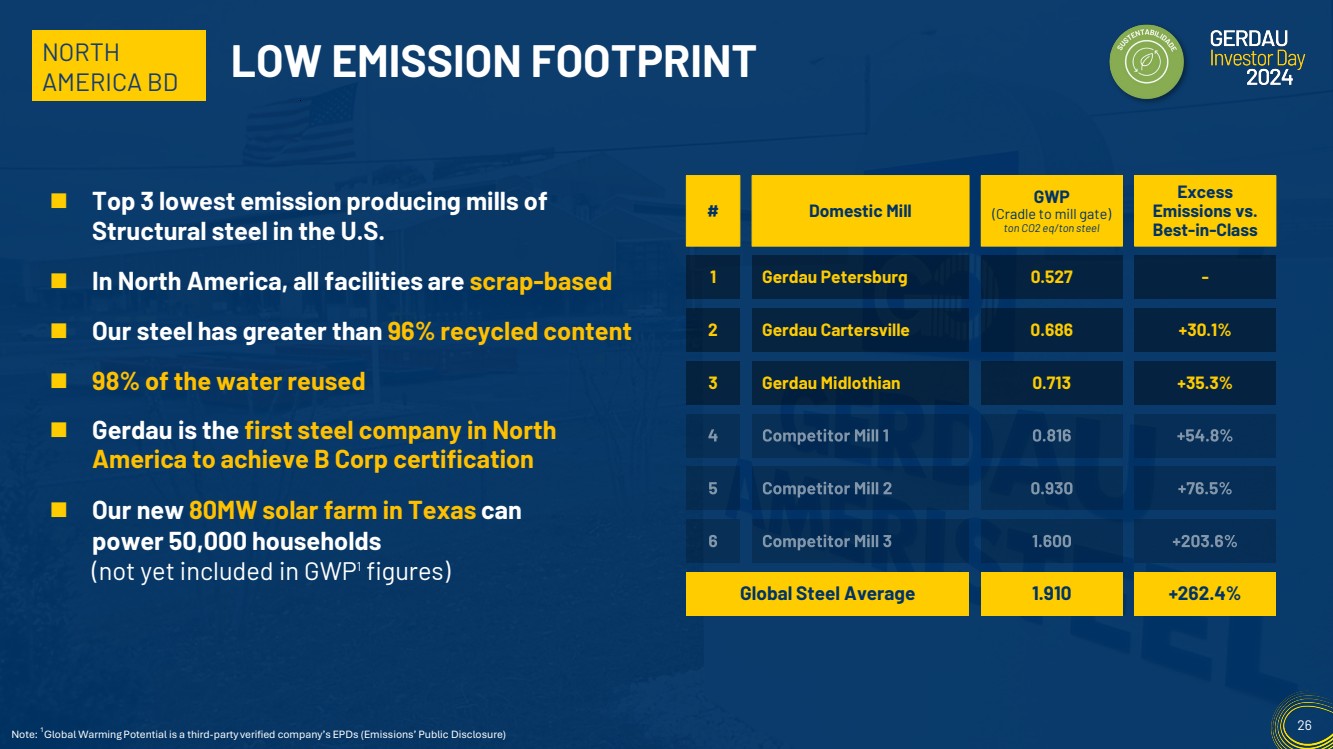This screenshot has height=749, width=1333.
Task: Click the slide page number 26
Action: click(x=1304, y=725)
